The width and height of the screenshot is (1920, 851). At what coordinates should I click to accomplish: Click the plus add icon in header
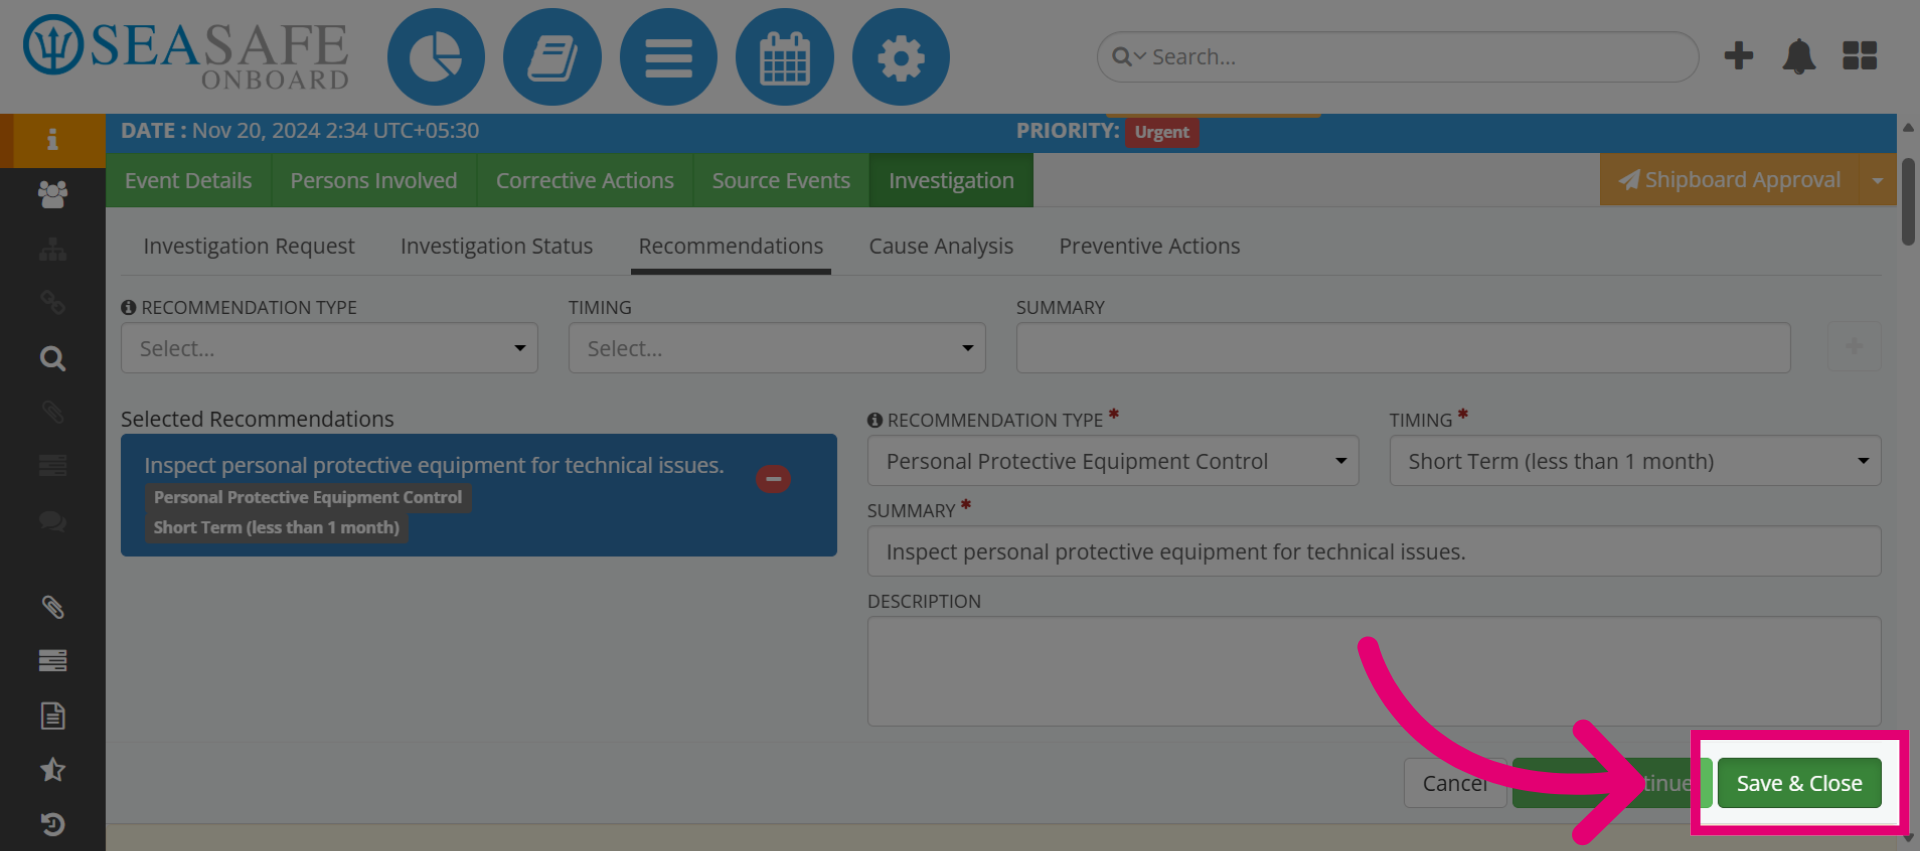click(x=1738, y=56)
